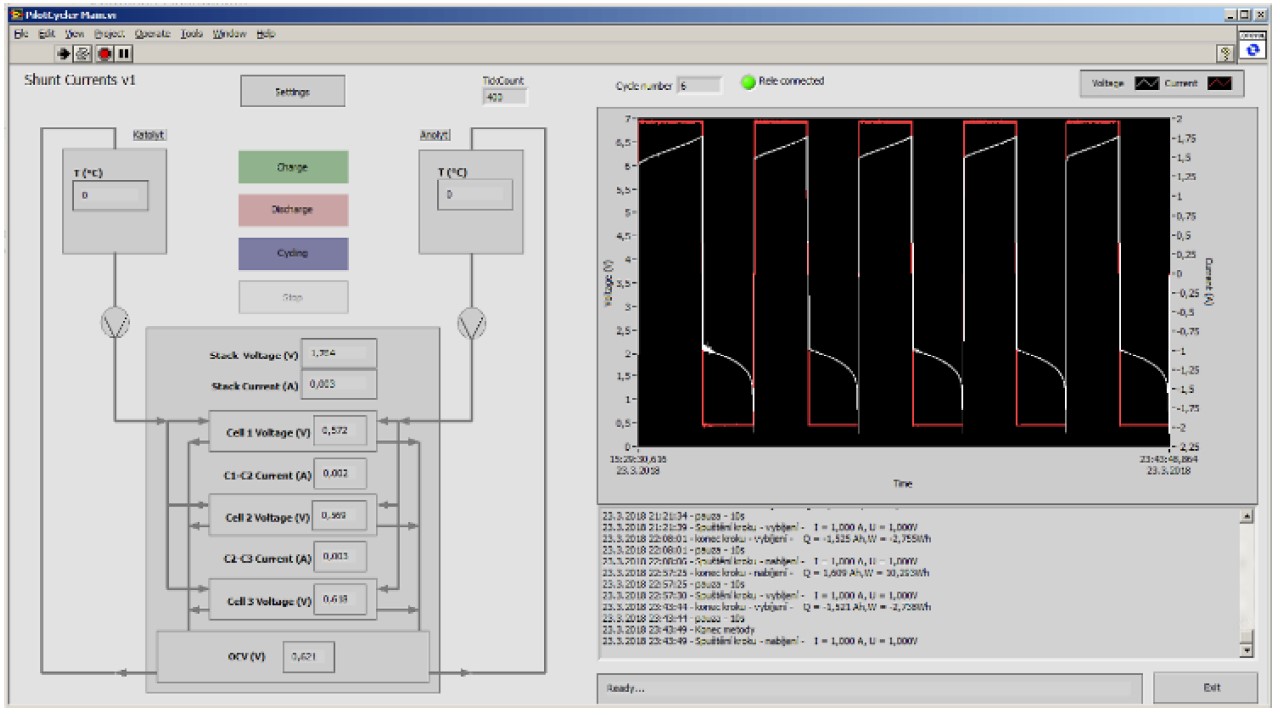
Task: Open the Tools menu
Action: coord(192,34)
